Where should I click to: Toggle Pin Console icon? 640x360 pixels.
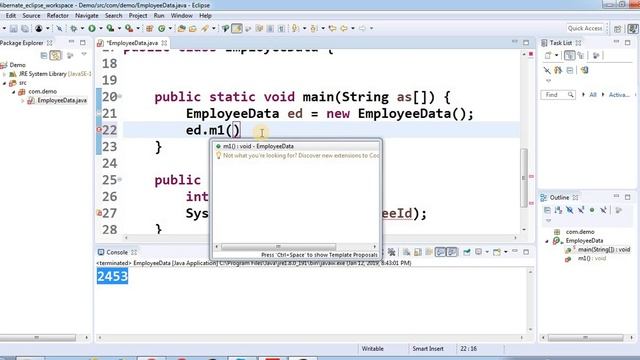point(467,252)
